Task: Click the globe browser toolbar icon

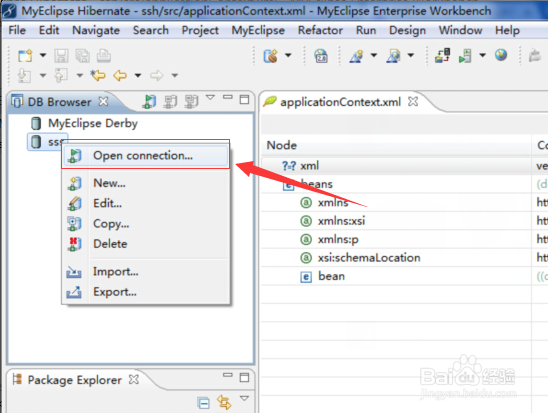Action: tap(501, 55)
